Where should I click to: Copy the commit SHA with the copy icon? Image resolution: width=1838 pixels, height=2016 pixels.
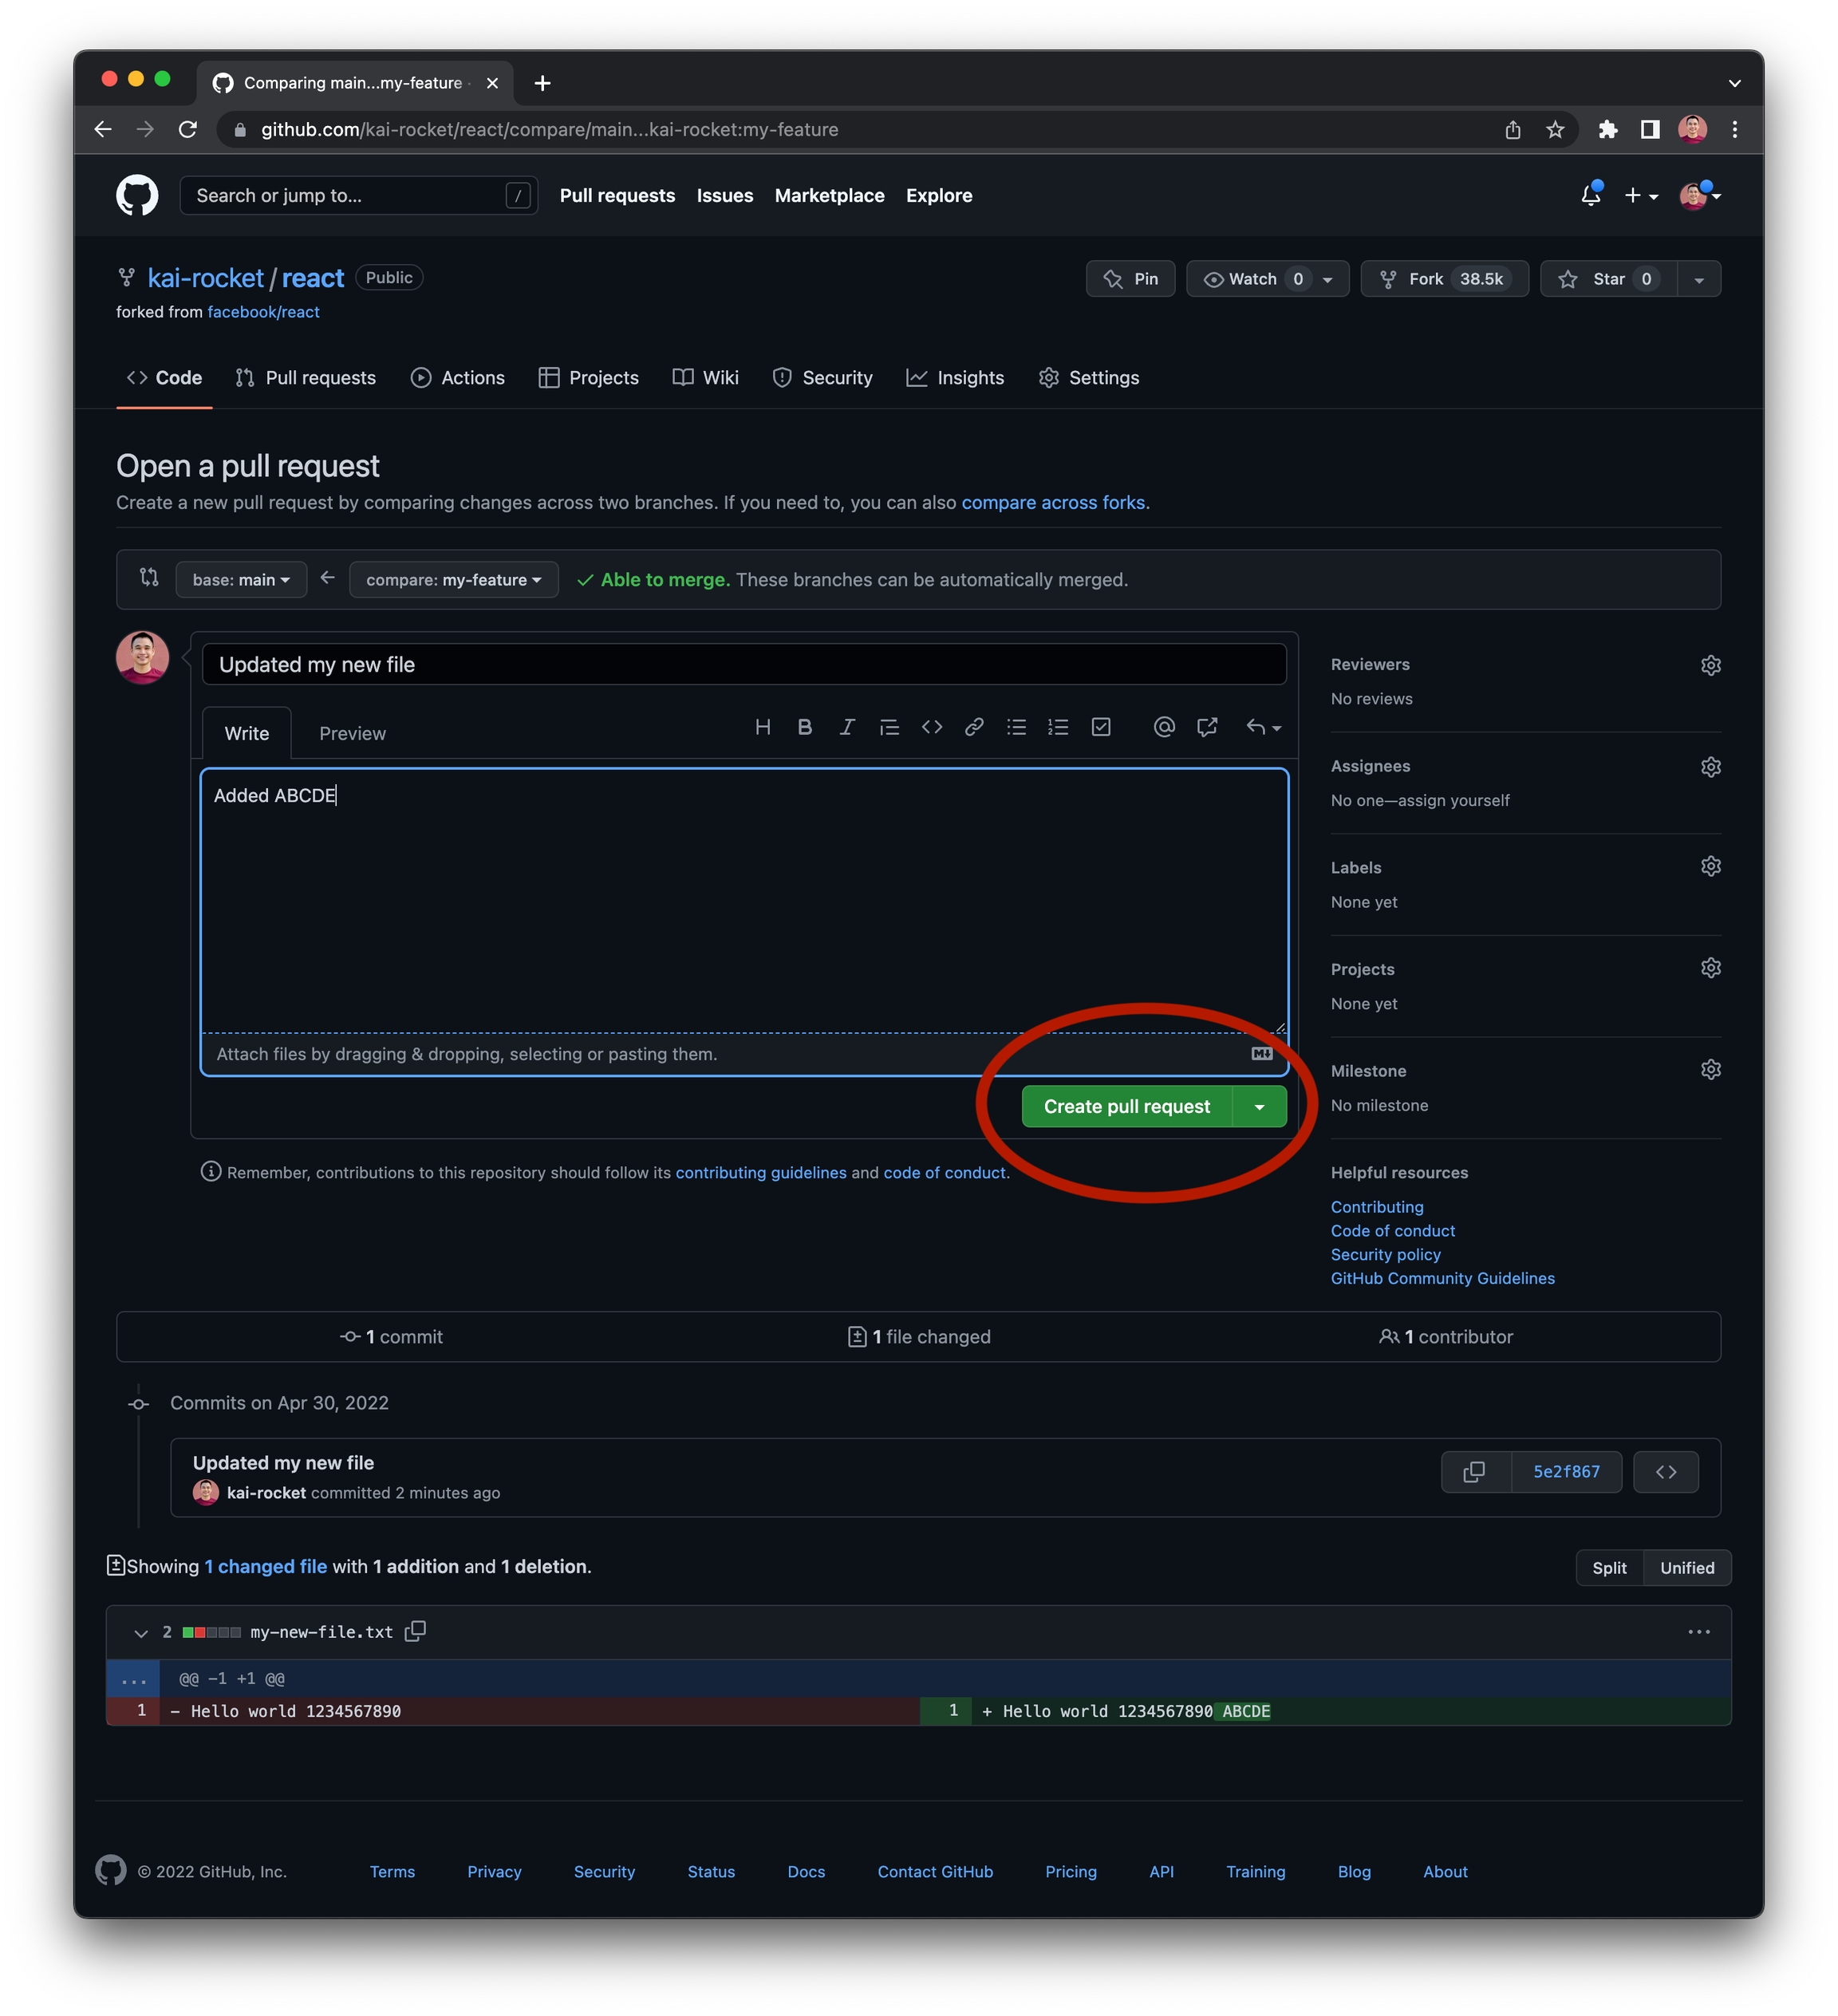coord(1473,1472)
